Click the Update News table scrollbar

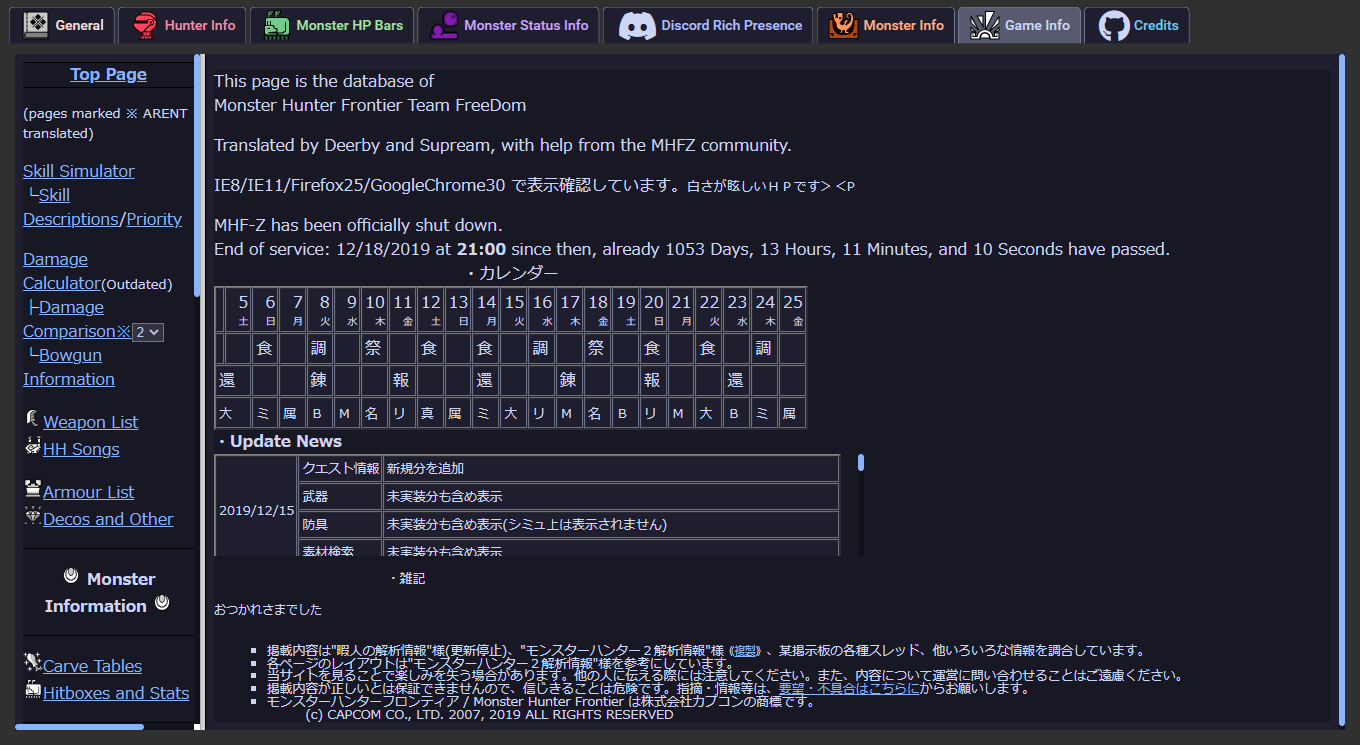tap(861, 462)
